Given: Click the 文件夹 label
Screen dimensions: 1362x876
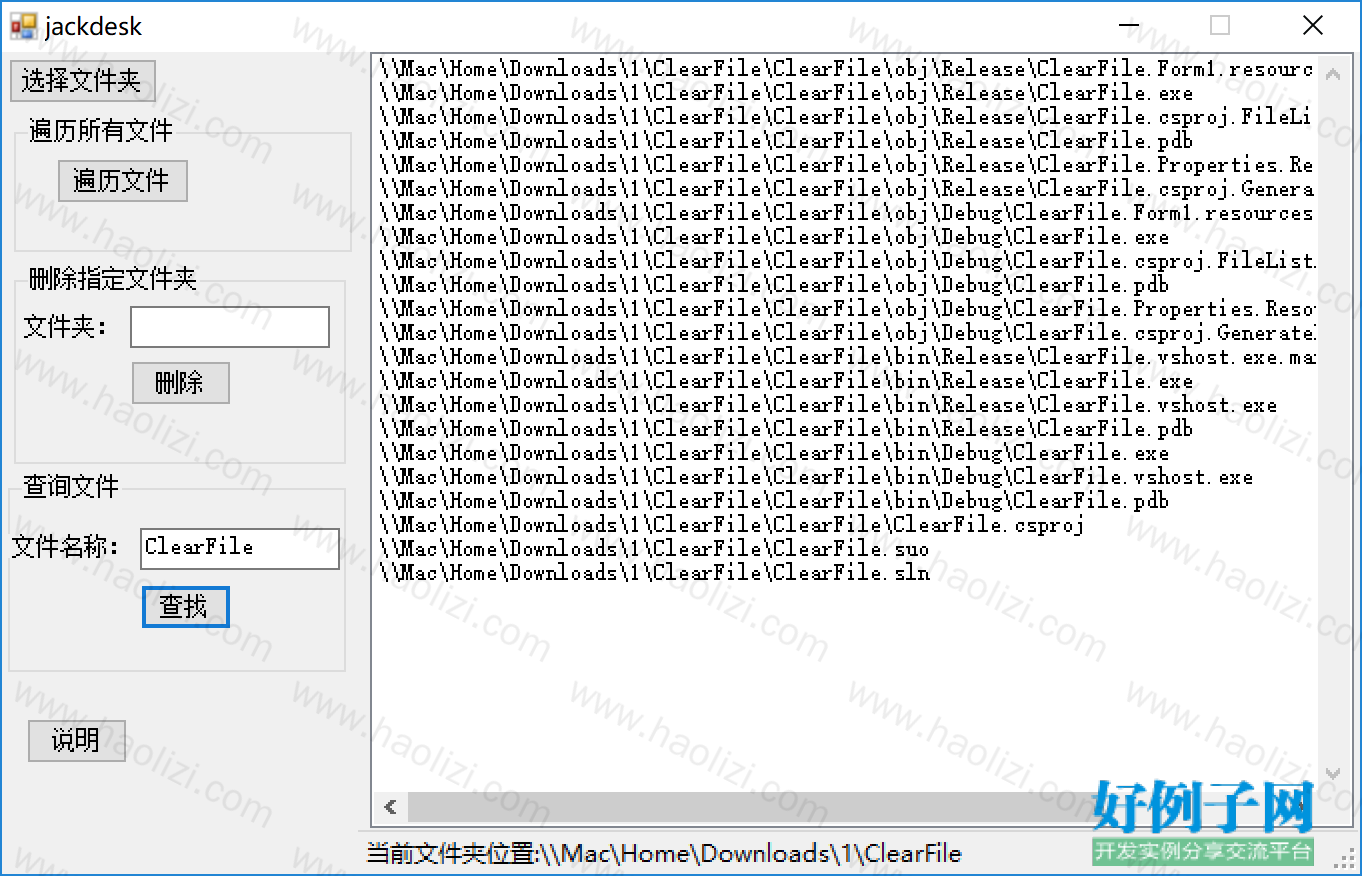Looking at the screenshot, I should pos(65,326).
